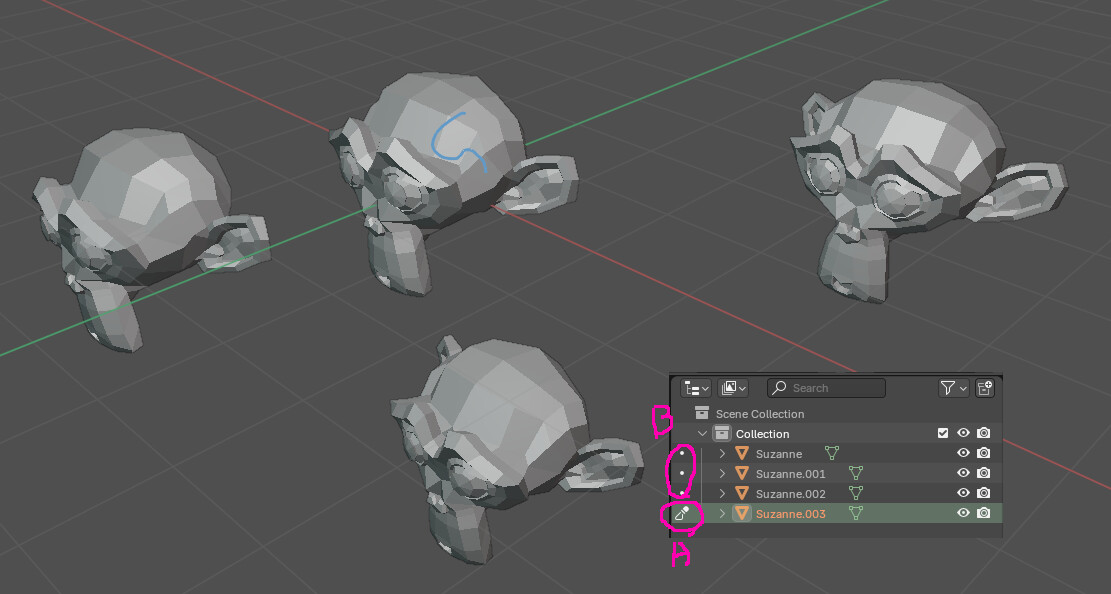The width and height of the screenshot is (1111, 594).
Task: Uncheck the Collection view layer checkbox
Action: coord(942,433)
